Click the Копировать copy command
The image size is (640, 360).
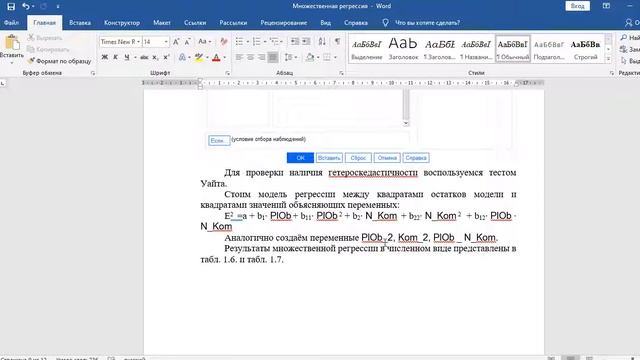click(49, 49)
